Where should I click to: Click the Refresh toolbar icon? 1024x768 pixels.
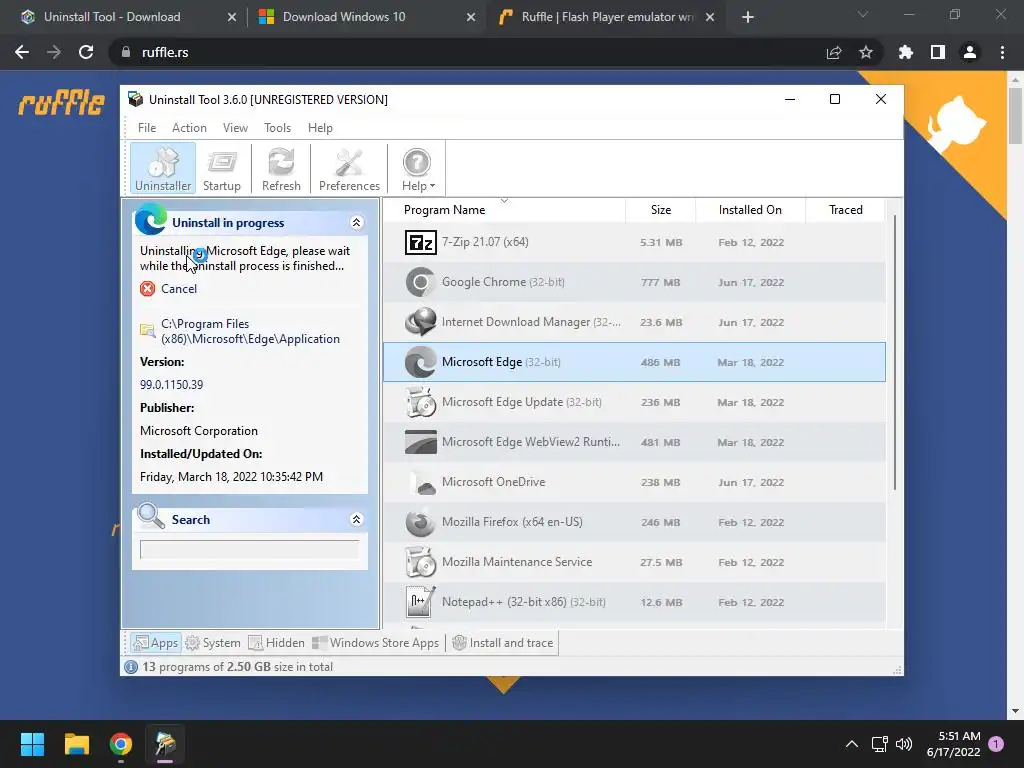click(281, 169)
